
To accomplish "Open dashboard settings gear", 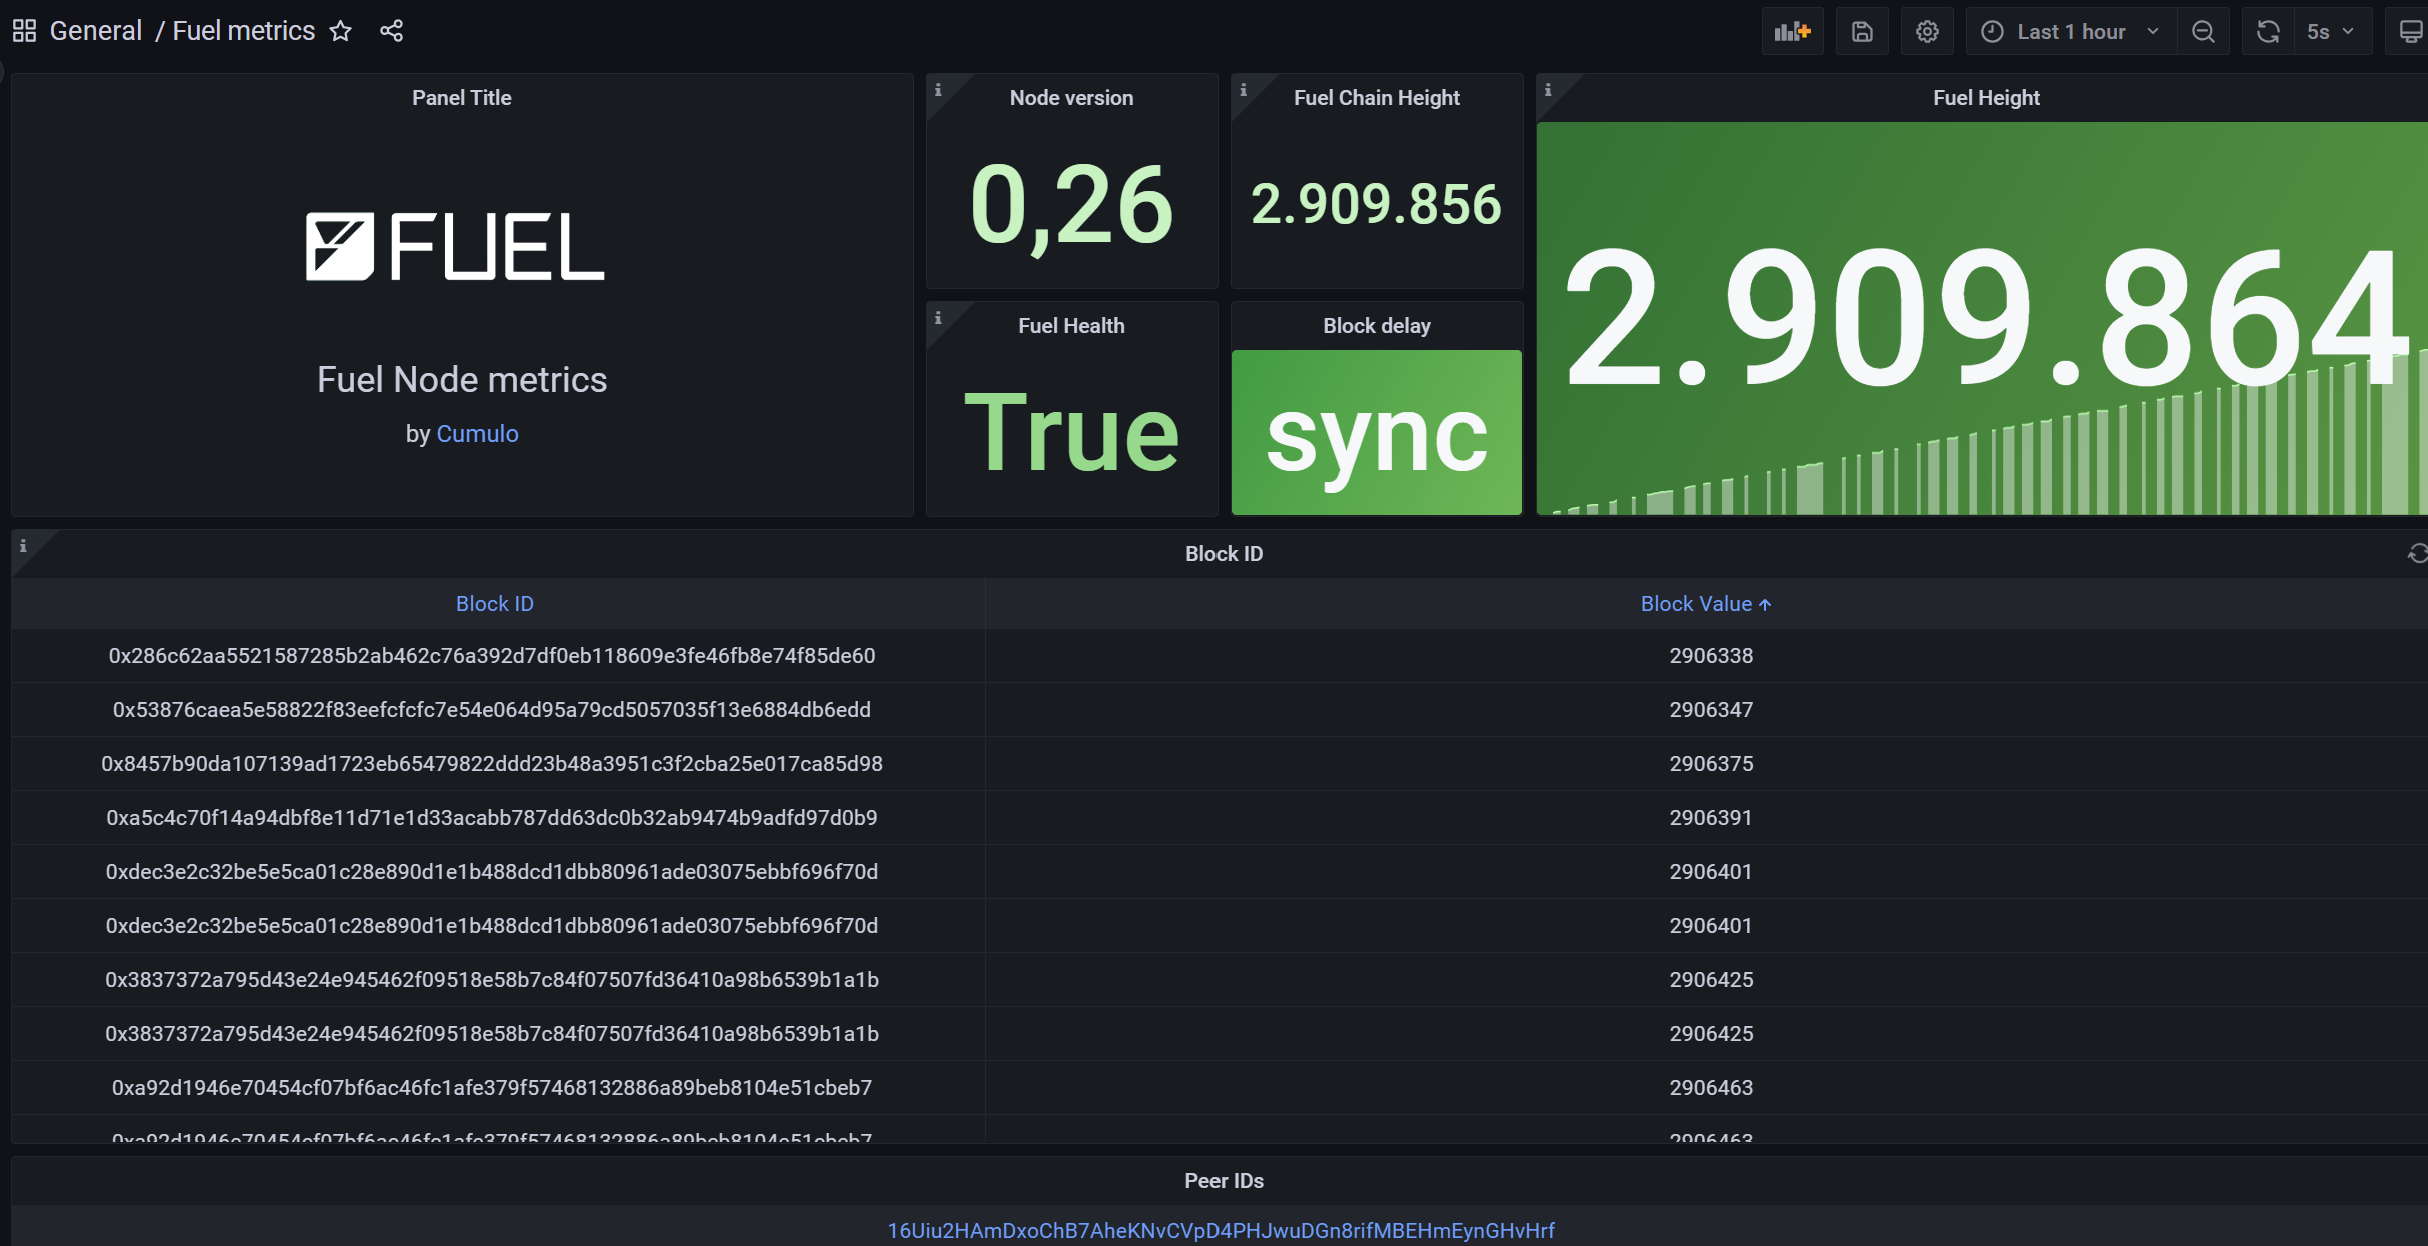I will (1927, 32).
